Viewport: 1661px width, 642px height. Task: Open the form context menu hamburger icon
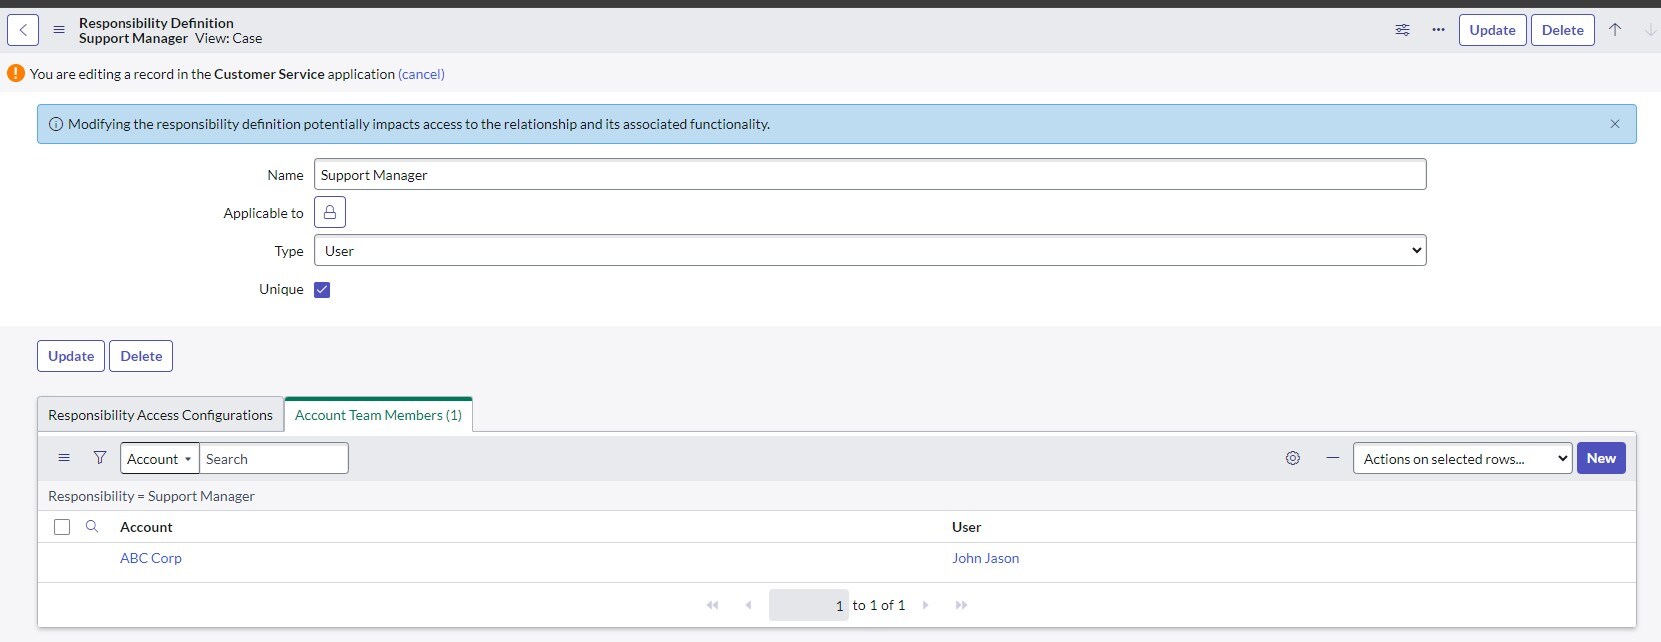(x=59, y=30)
